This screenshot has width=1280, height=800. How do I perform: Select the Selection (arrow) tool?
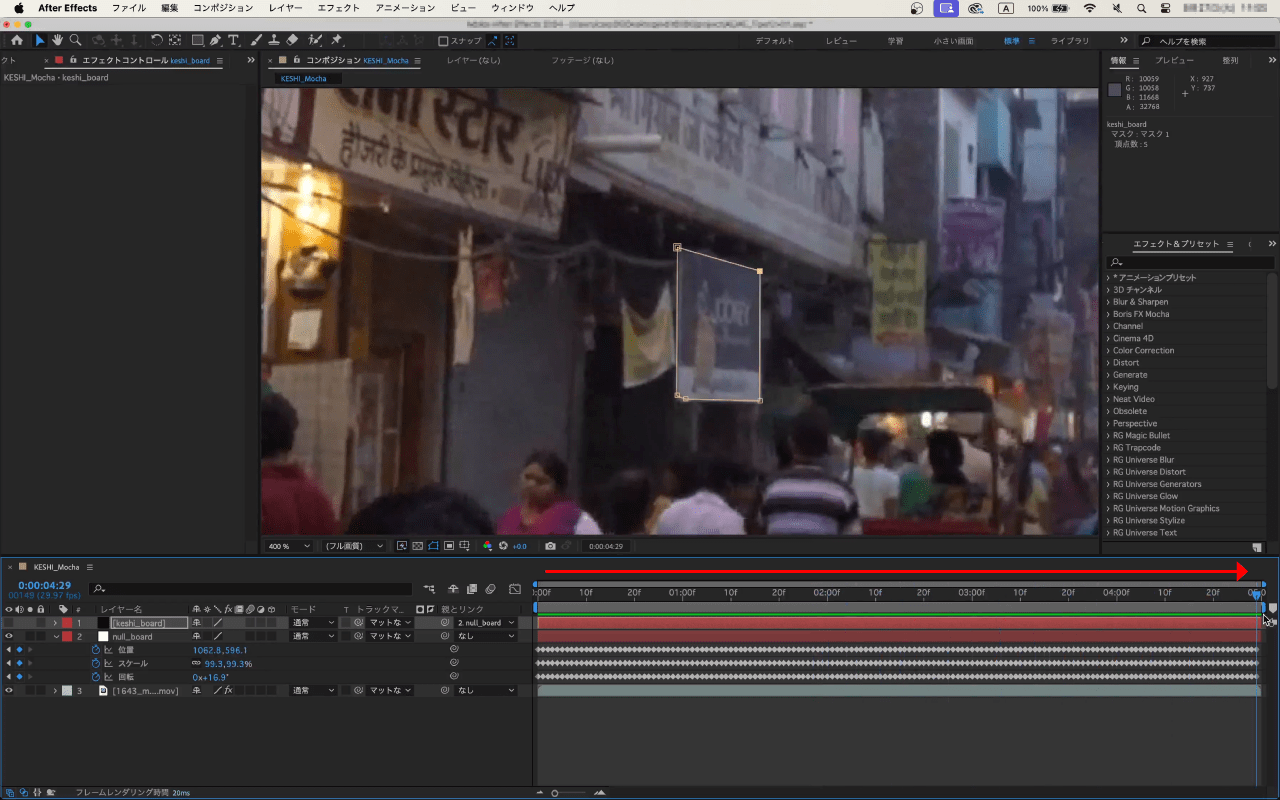tap(40, 41)
